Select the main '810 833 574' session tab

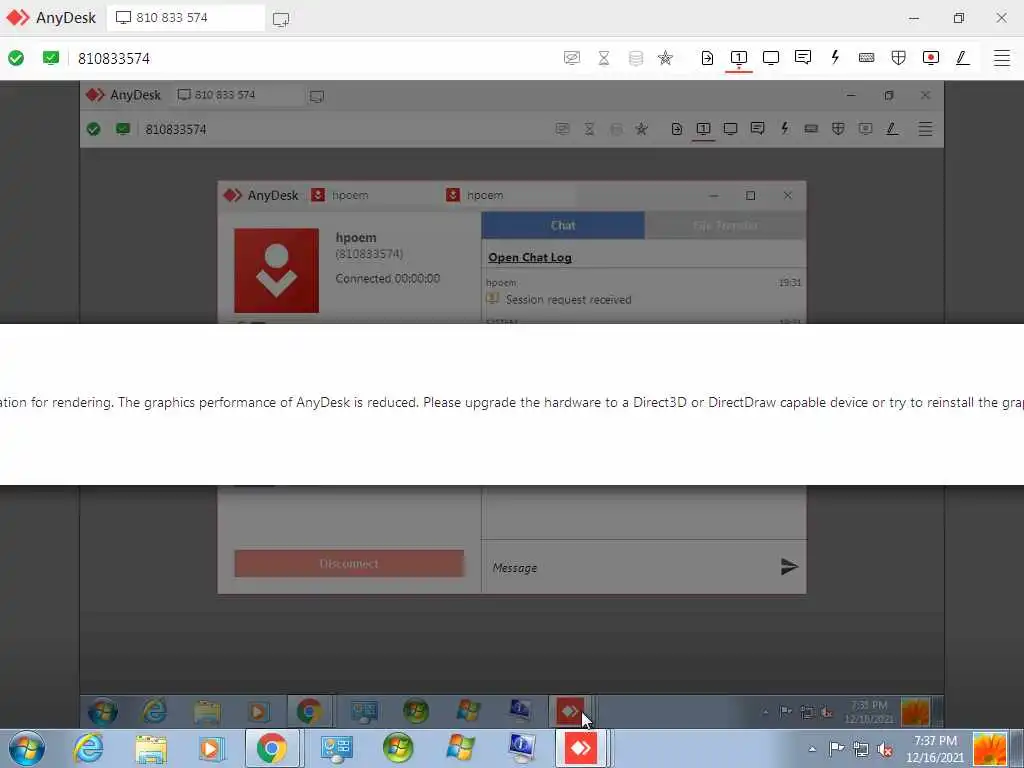pos(185,18)
